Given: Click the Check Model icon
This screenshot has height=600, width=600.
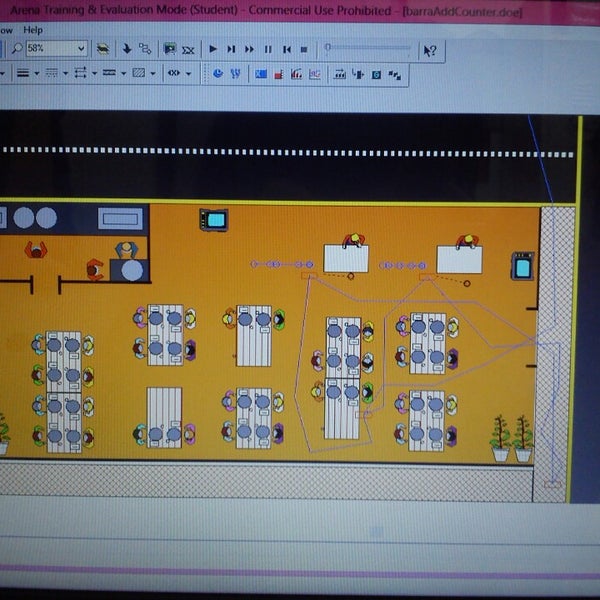Looking at the screenshot, I should pyautogui.click(x=188, y=50).
